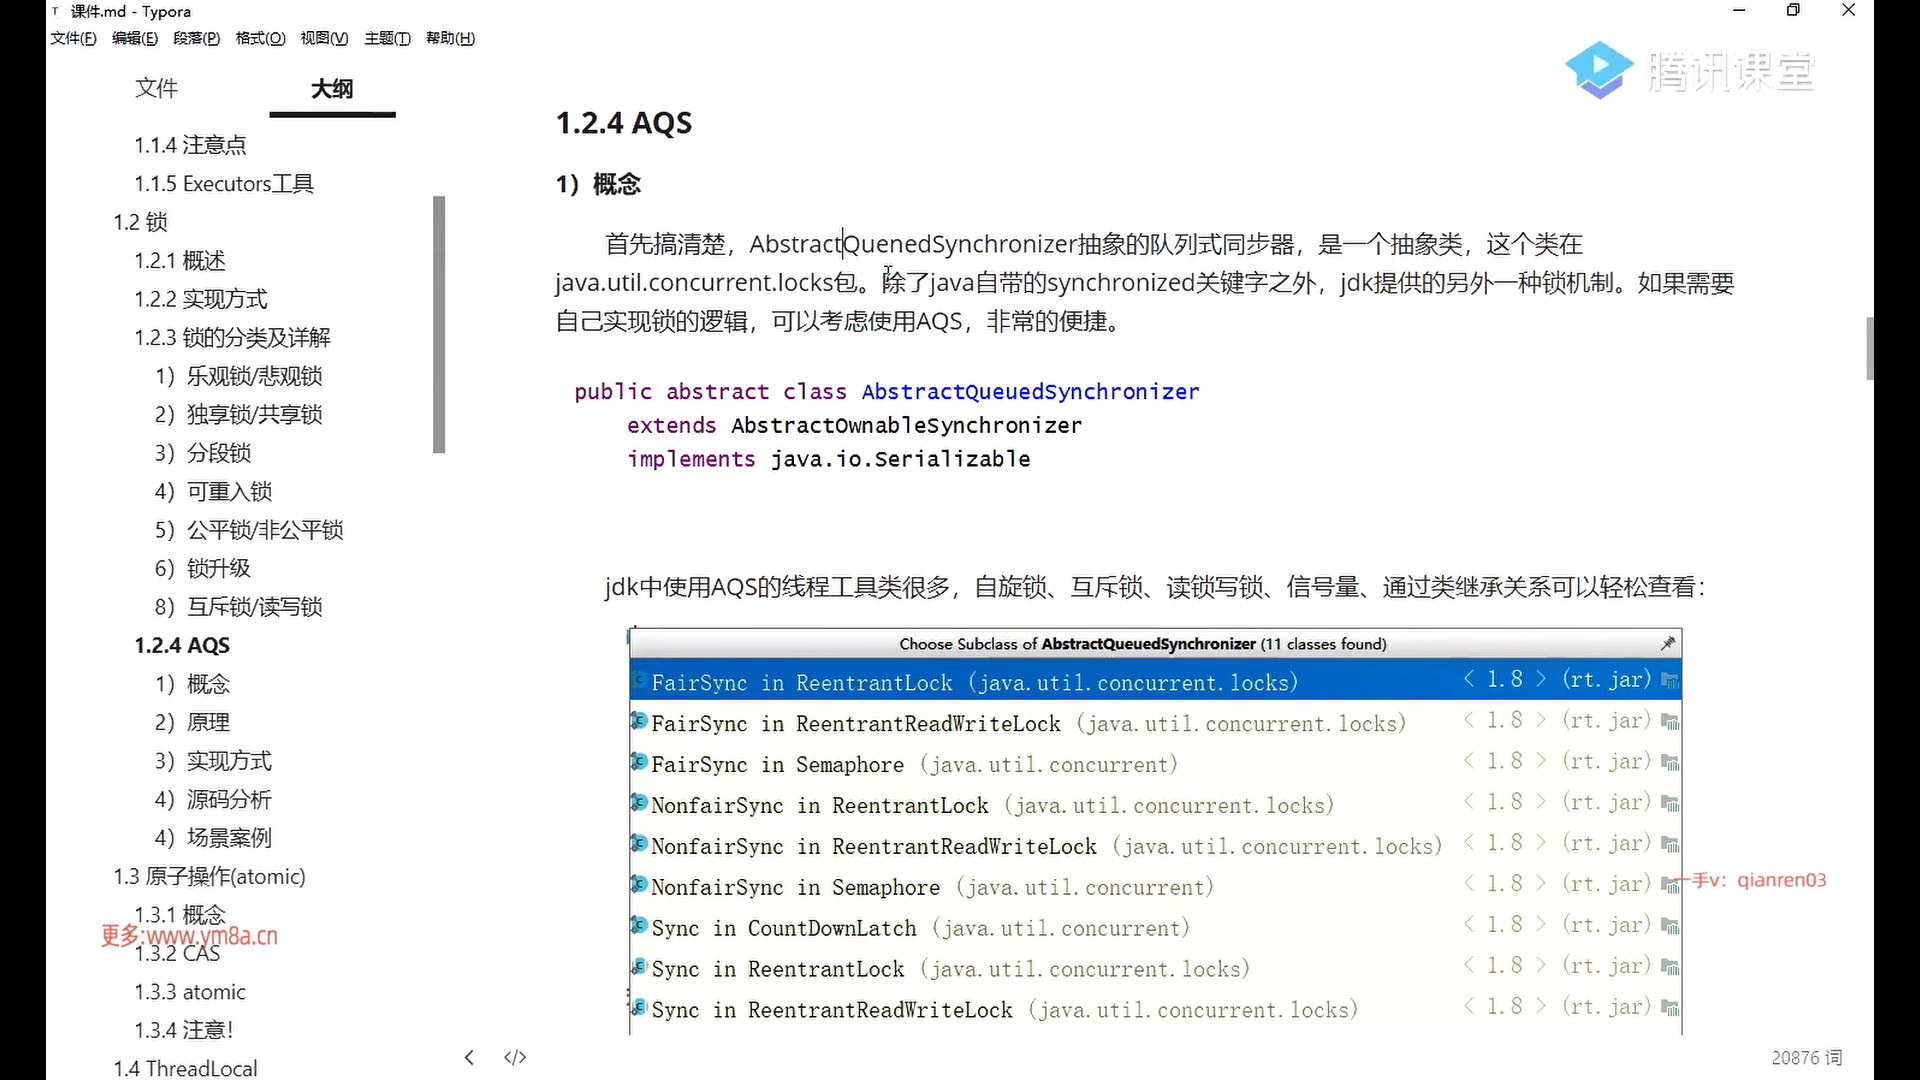This screenshot has height=1080, width=1920.
Task: Select 1.4 ThreadLocal in outline
Action: click(185, 1068)
